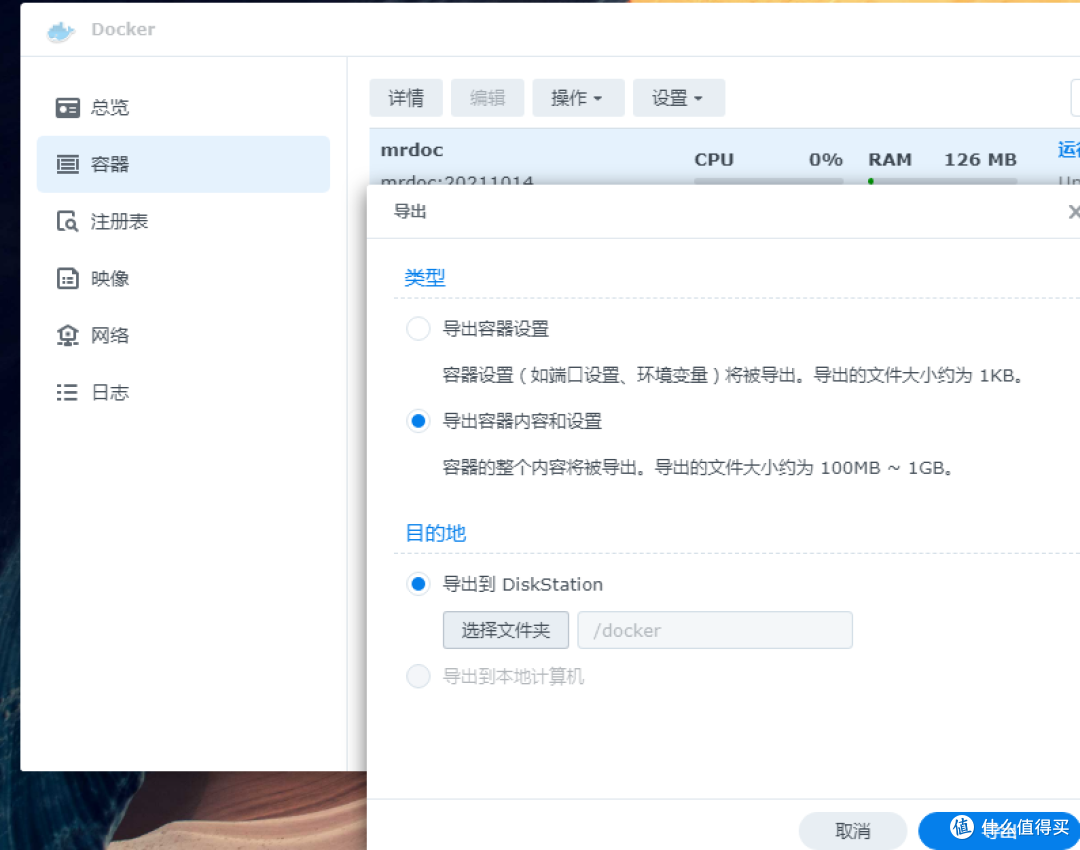Choose the 导出到 DiskStation destination option
The height and width of the screenshot is (850, 1080).
click(418, 583)
